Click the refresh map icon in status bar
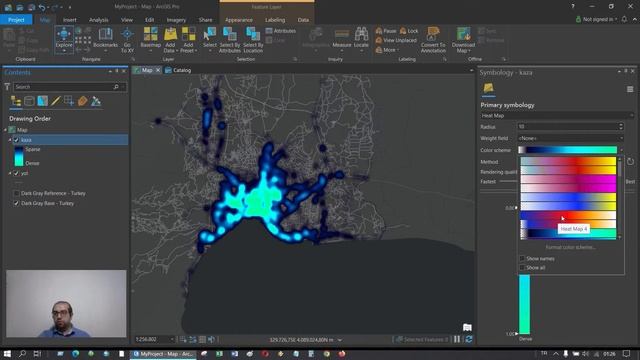Image resolution: width=640 pixels, height=360 pixels. pyautogui.click(x=469, y=339)
